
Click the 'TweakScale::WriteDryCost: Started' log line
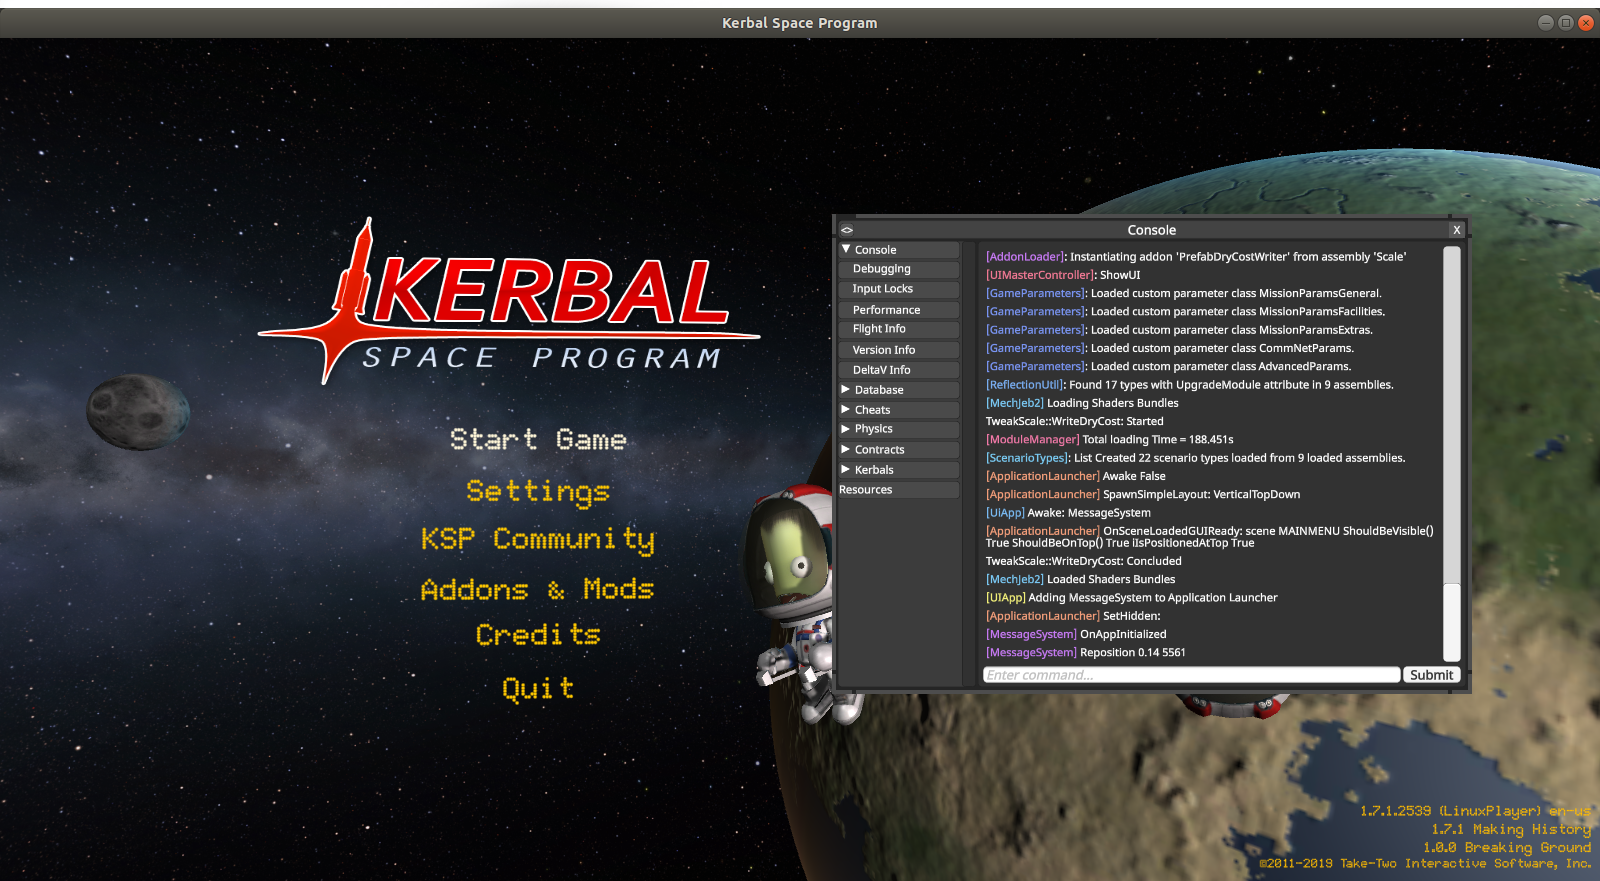click(1074, 422)
